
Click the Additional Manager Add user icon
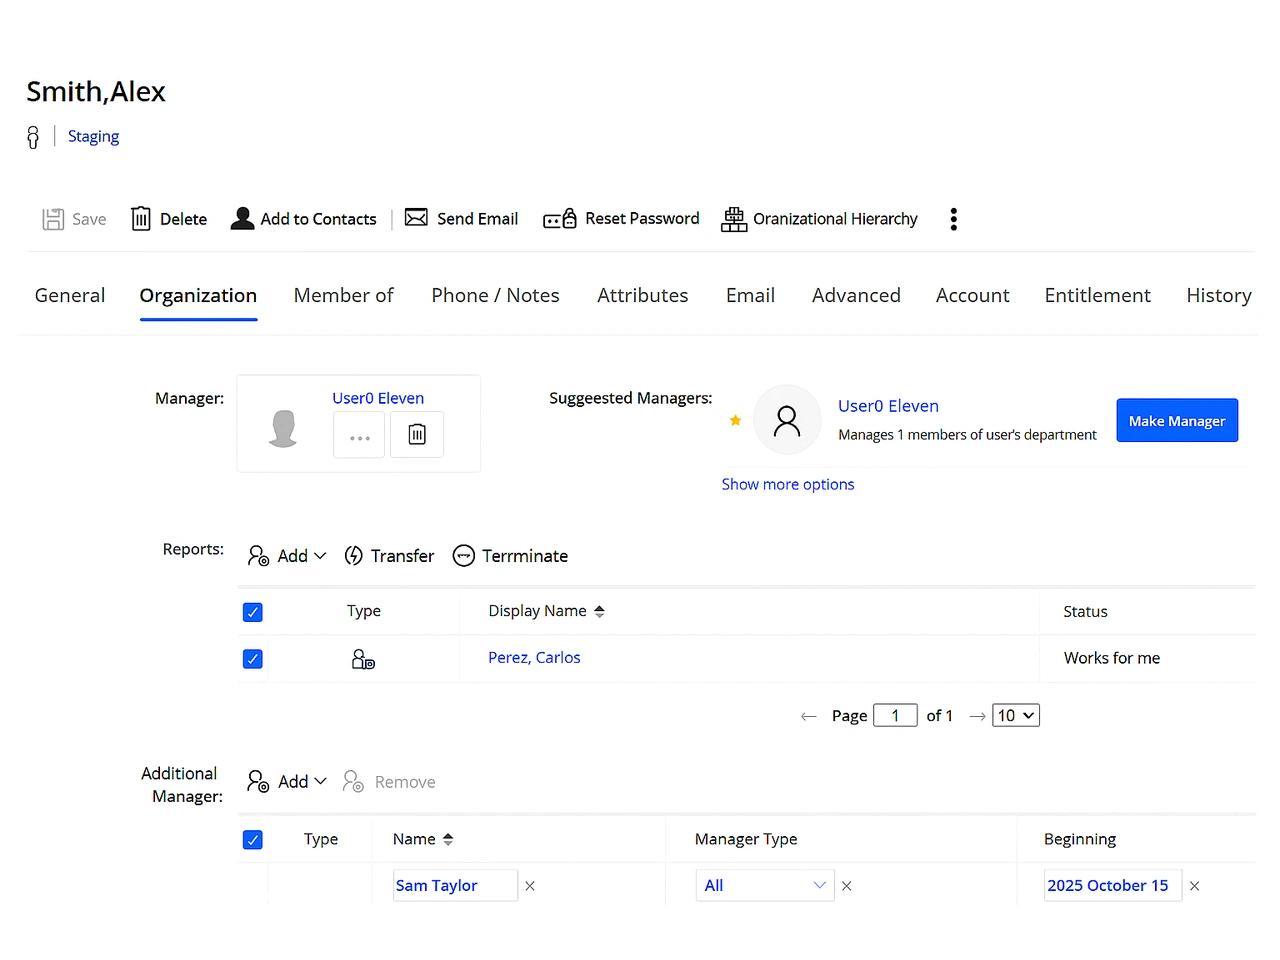tap(258, 782)
